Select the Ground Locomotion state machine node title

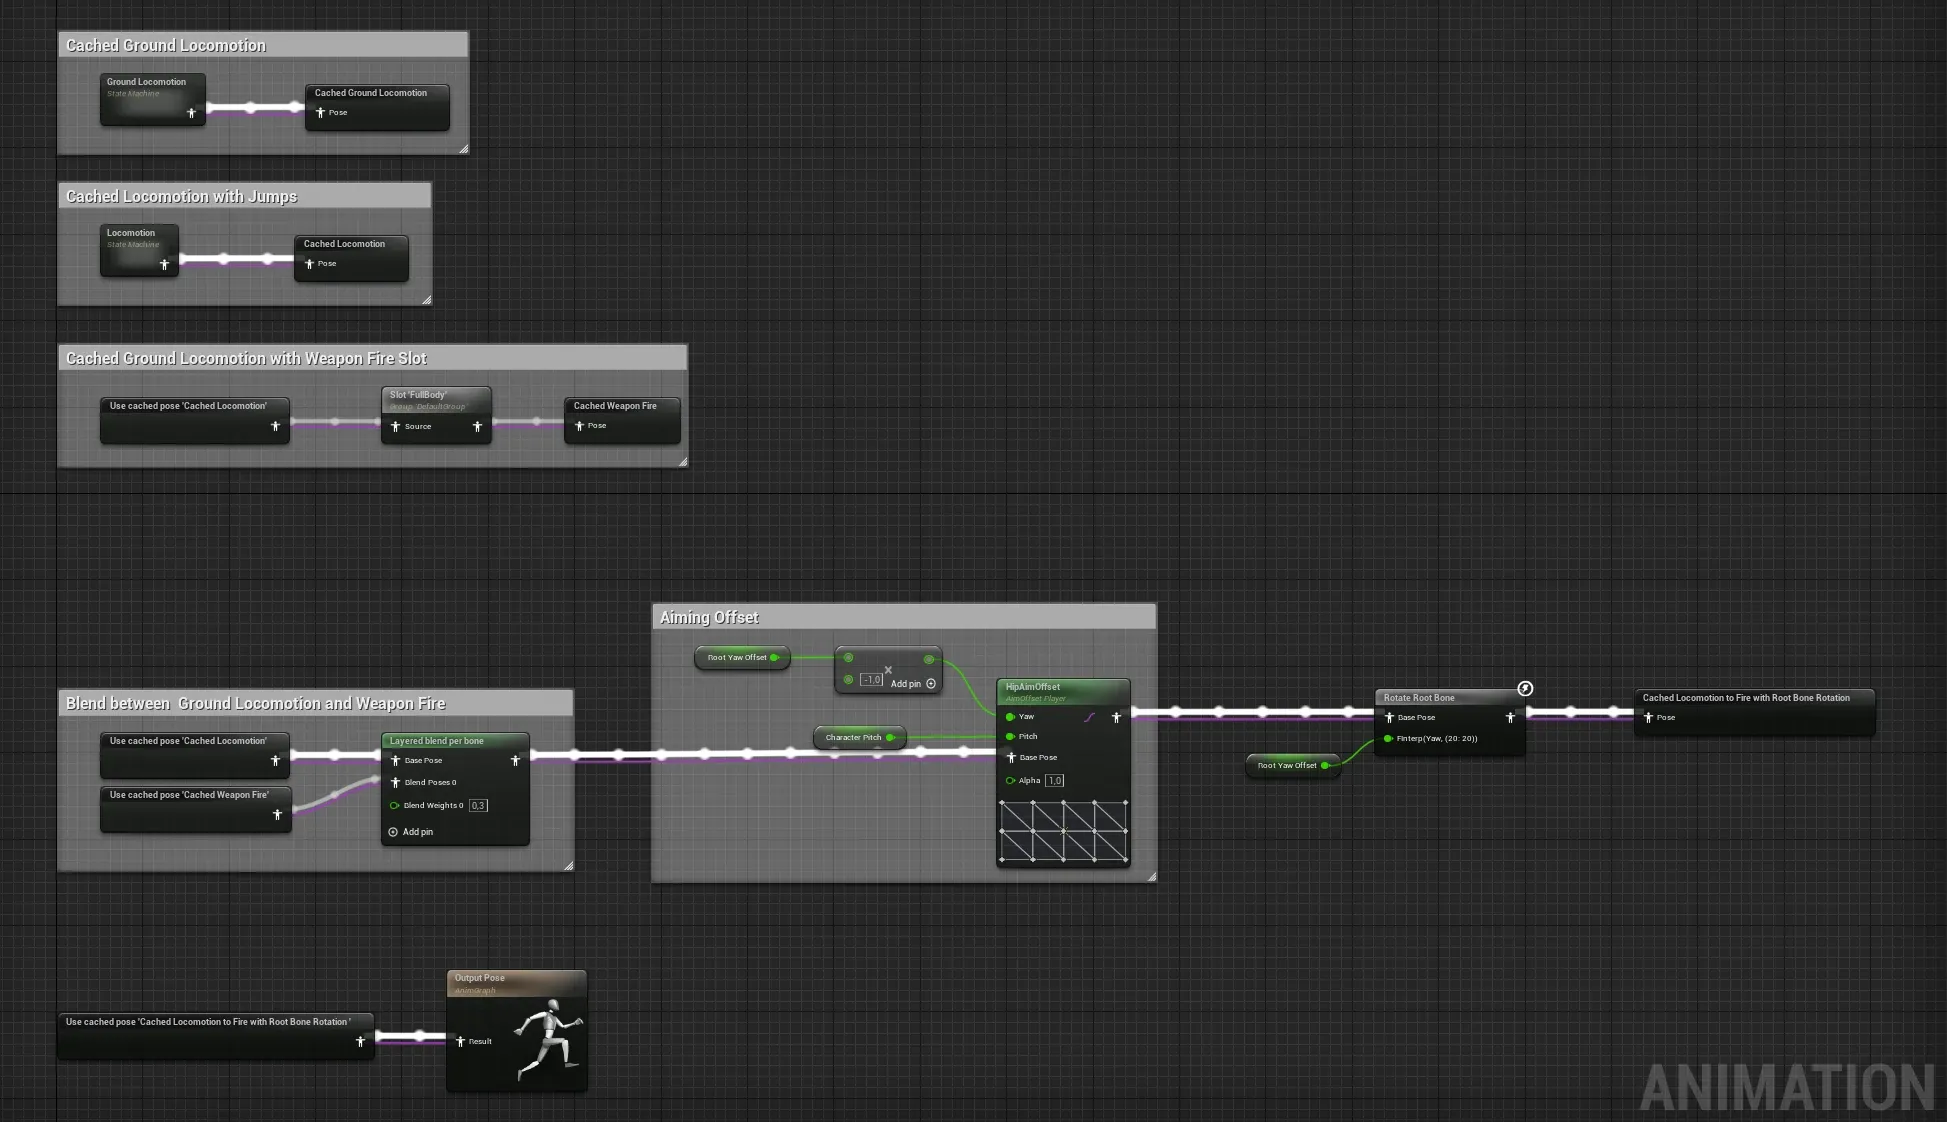click(146, 82)
